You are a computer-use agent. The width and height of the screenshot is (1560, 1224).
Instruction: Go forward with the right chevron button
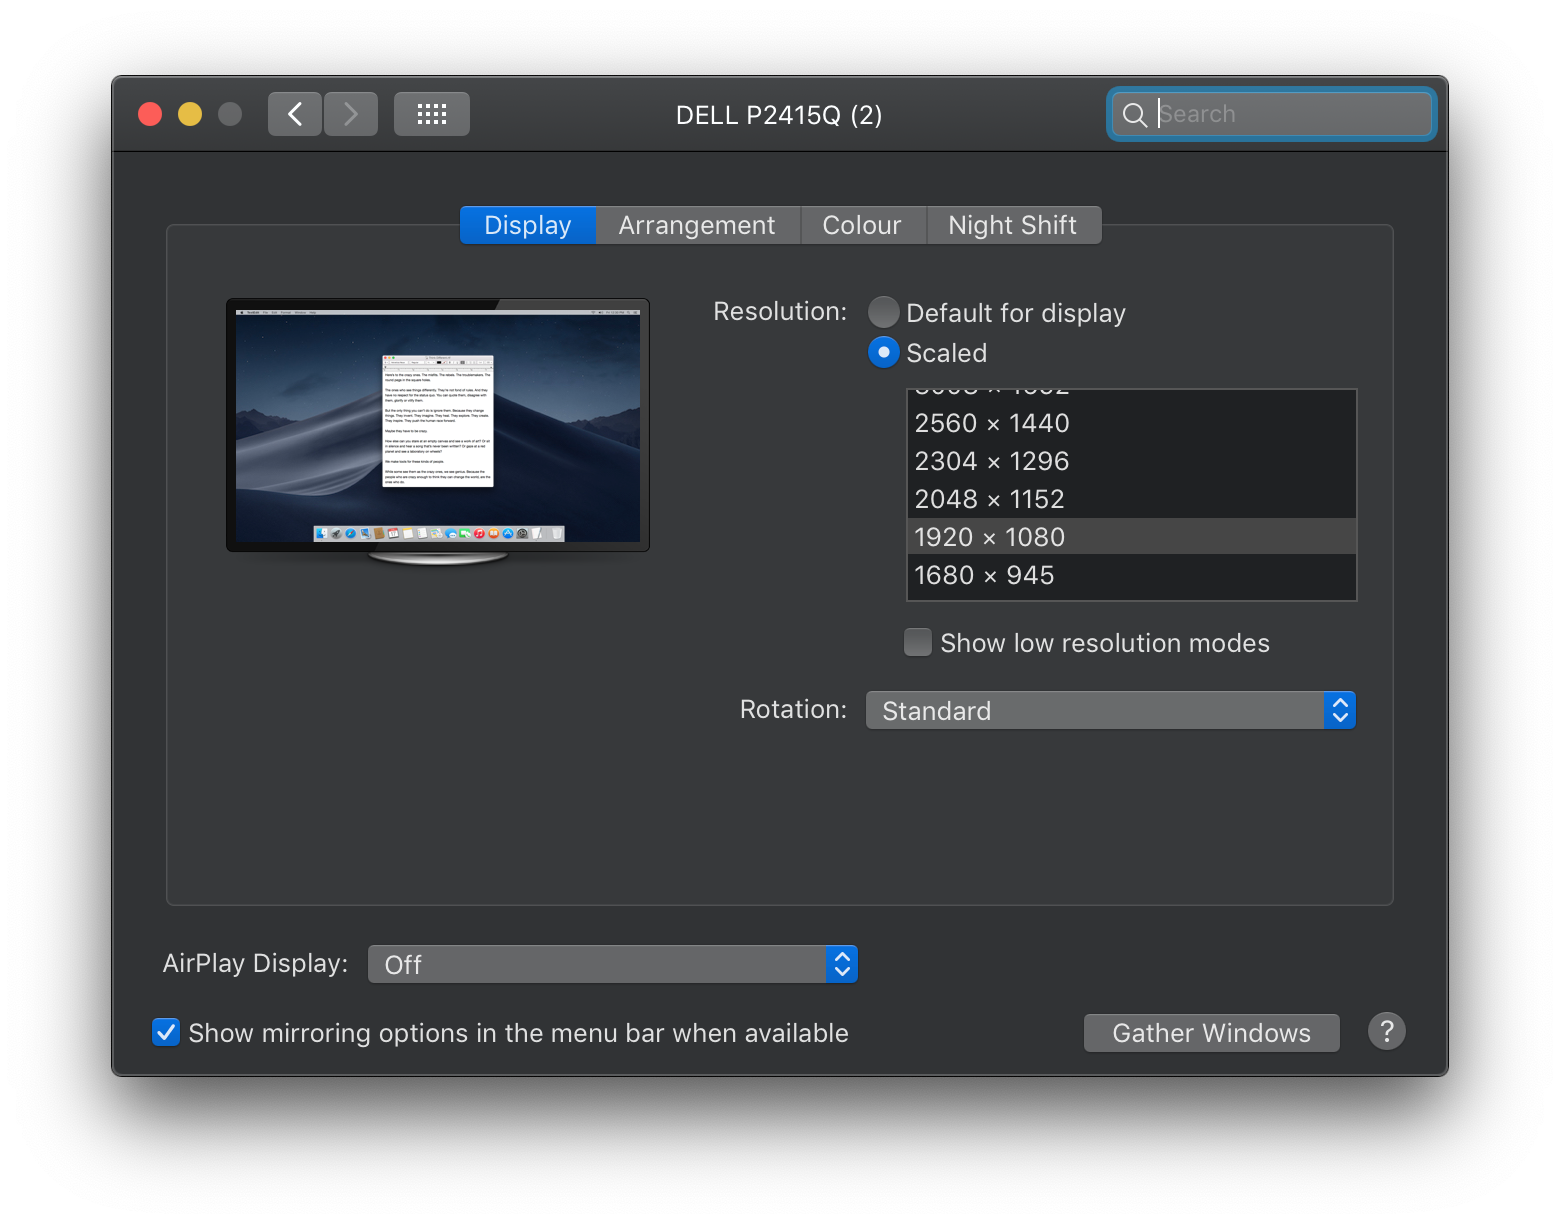click(x=351, y=114)
